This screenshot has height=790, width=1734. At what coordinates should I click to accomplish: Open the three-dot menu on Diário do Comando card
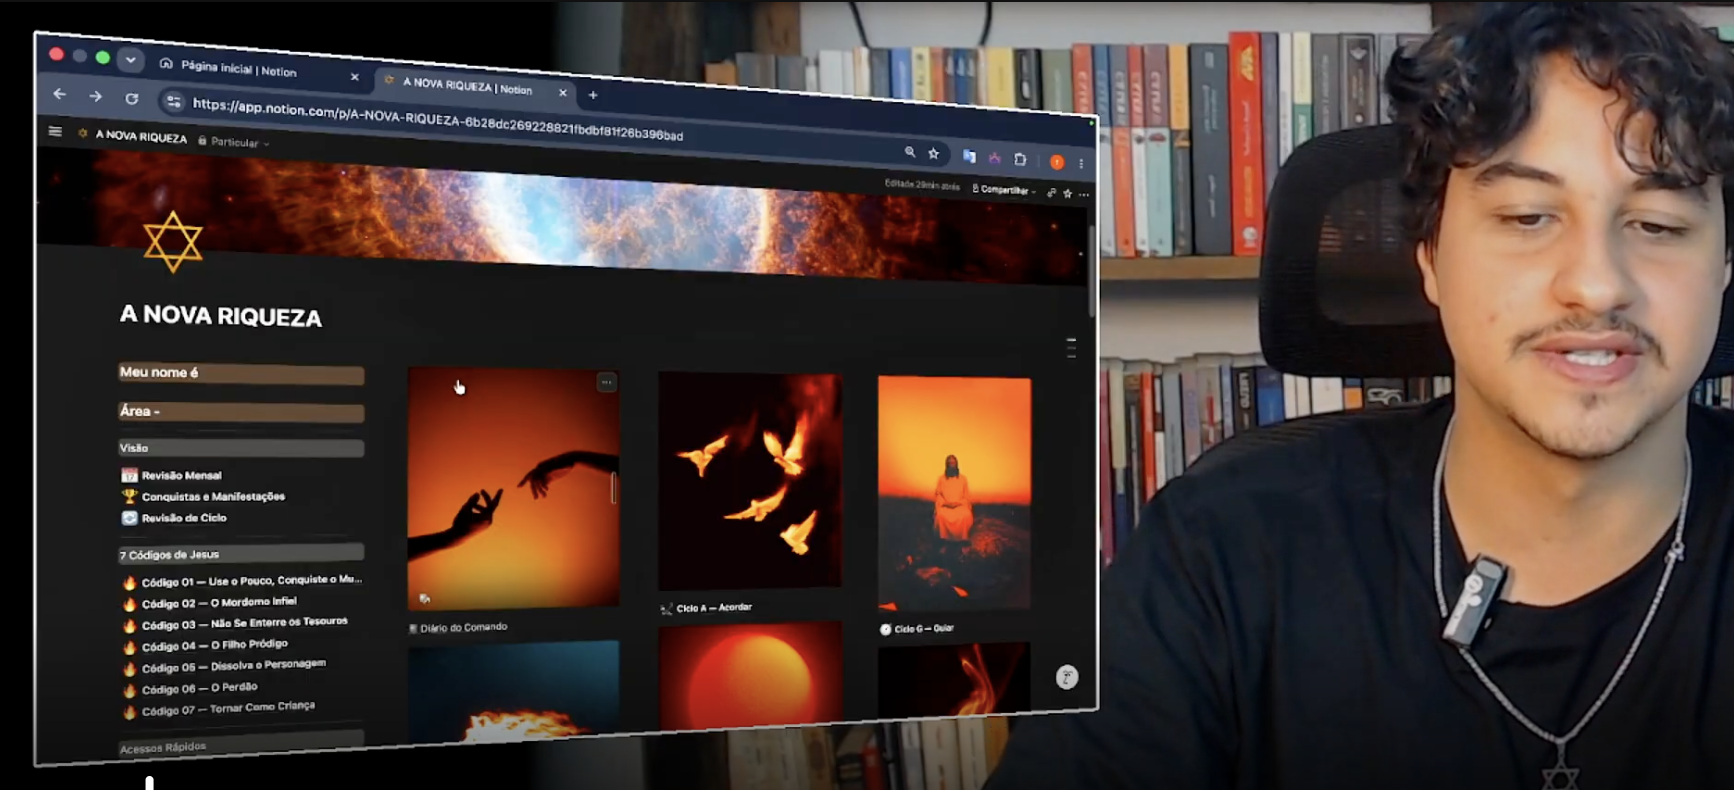(607, 382)
